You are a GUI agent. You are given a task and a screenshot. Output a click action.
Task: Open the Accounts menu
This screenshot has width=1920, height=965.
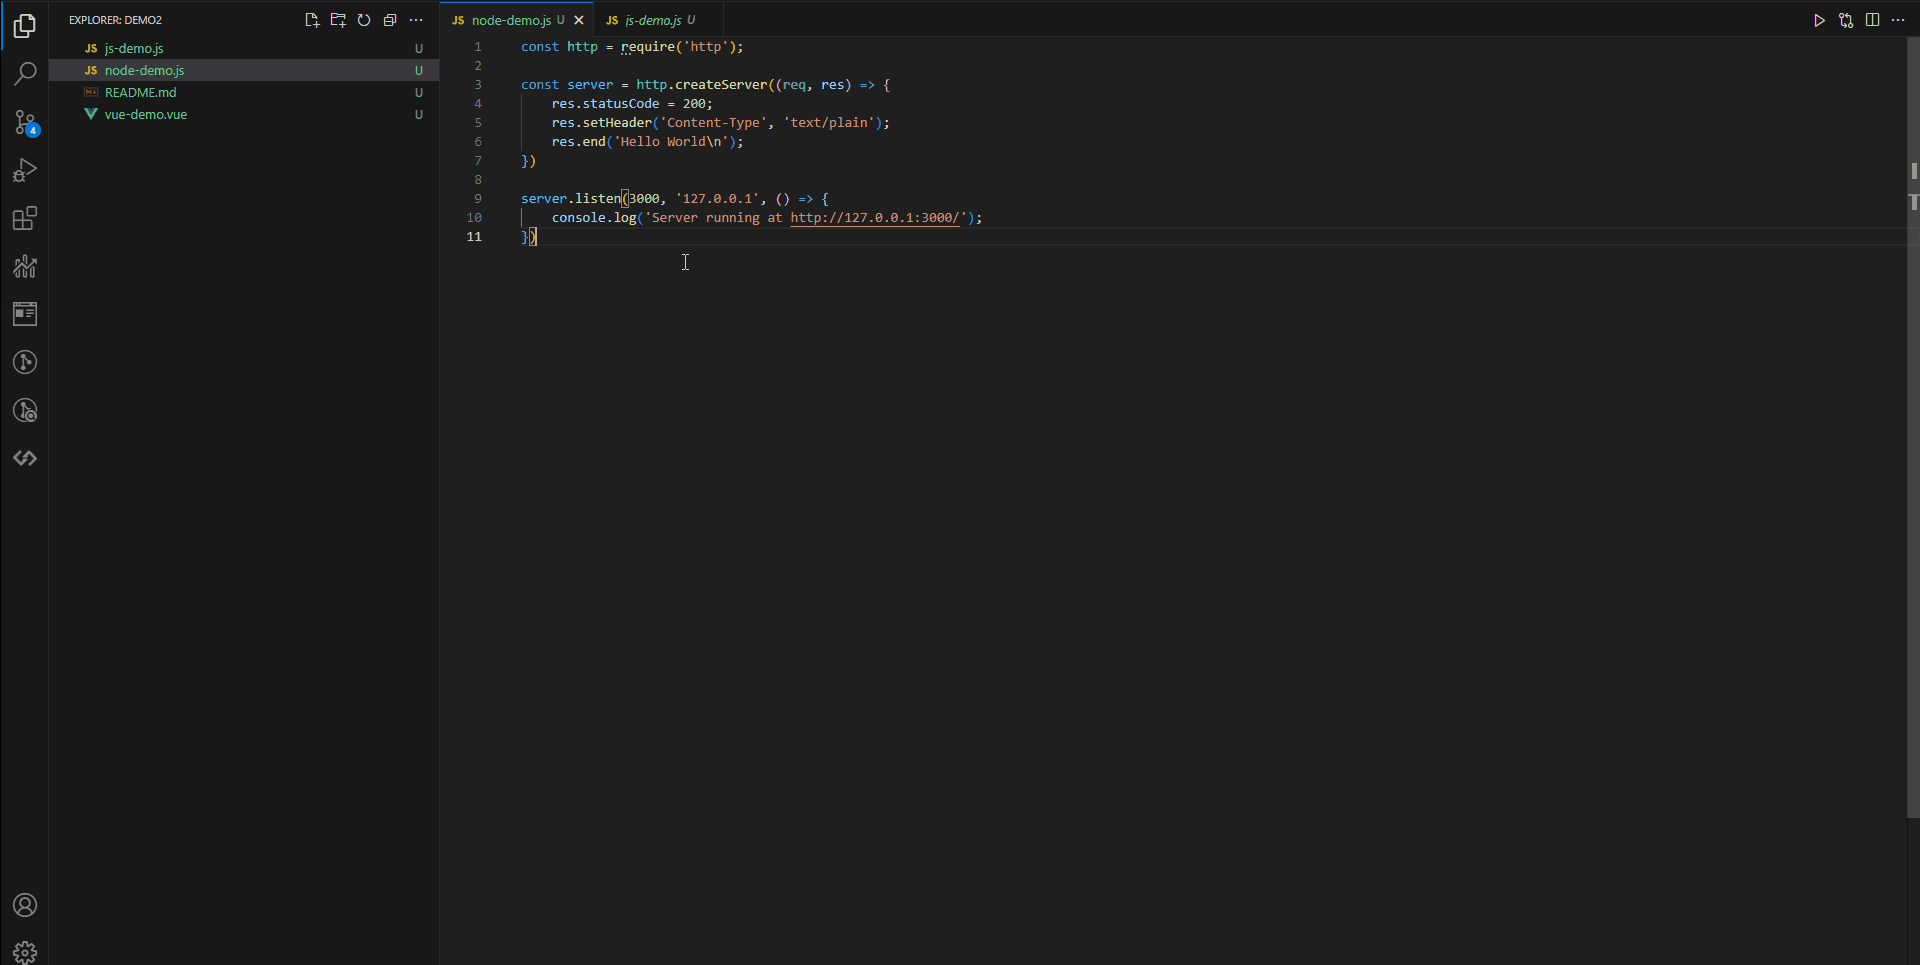pos(25,905)
